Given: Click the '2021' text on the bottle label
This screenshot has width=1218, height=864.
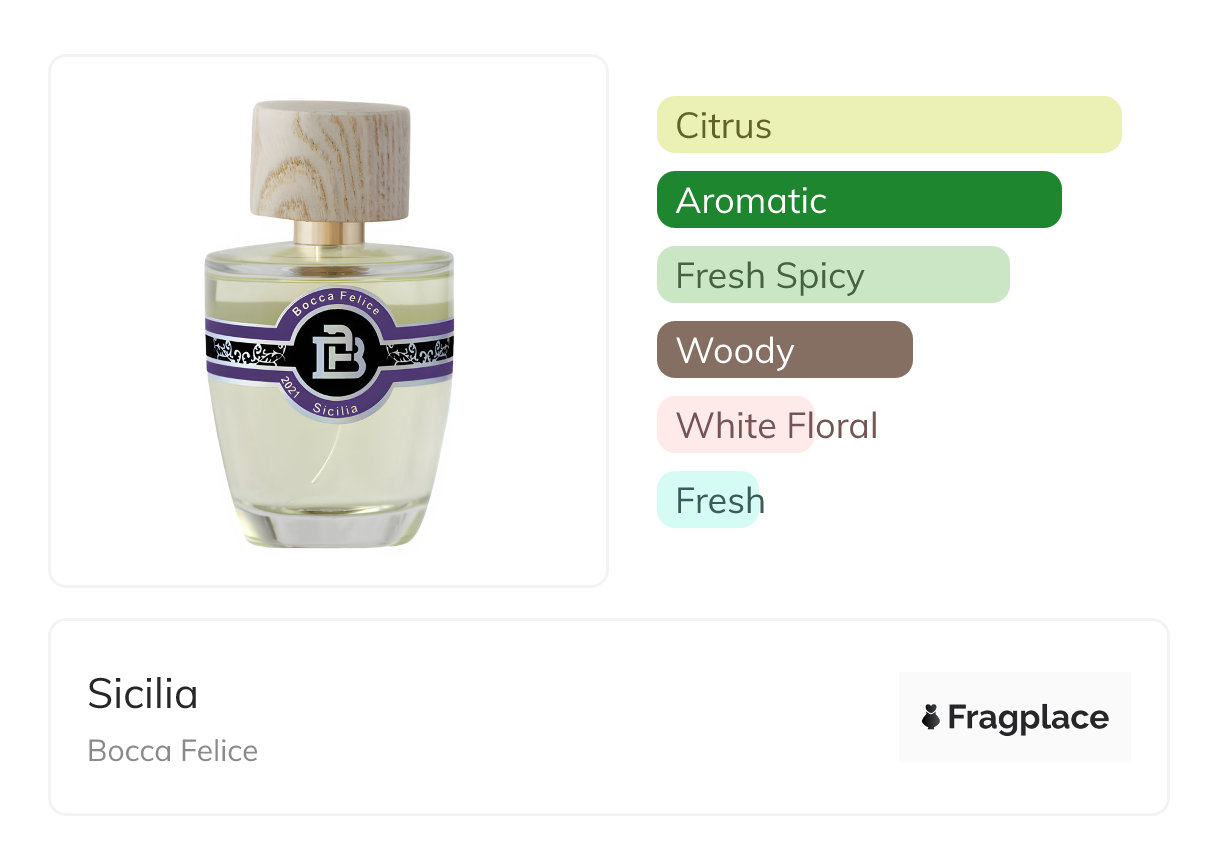Looking at the screenshot, I should [289, 390].
